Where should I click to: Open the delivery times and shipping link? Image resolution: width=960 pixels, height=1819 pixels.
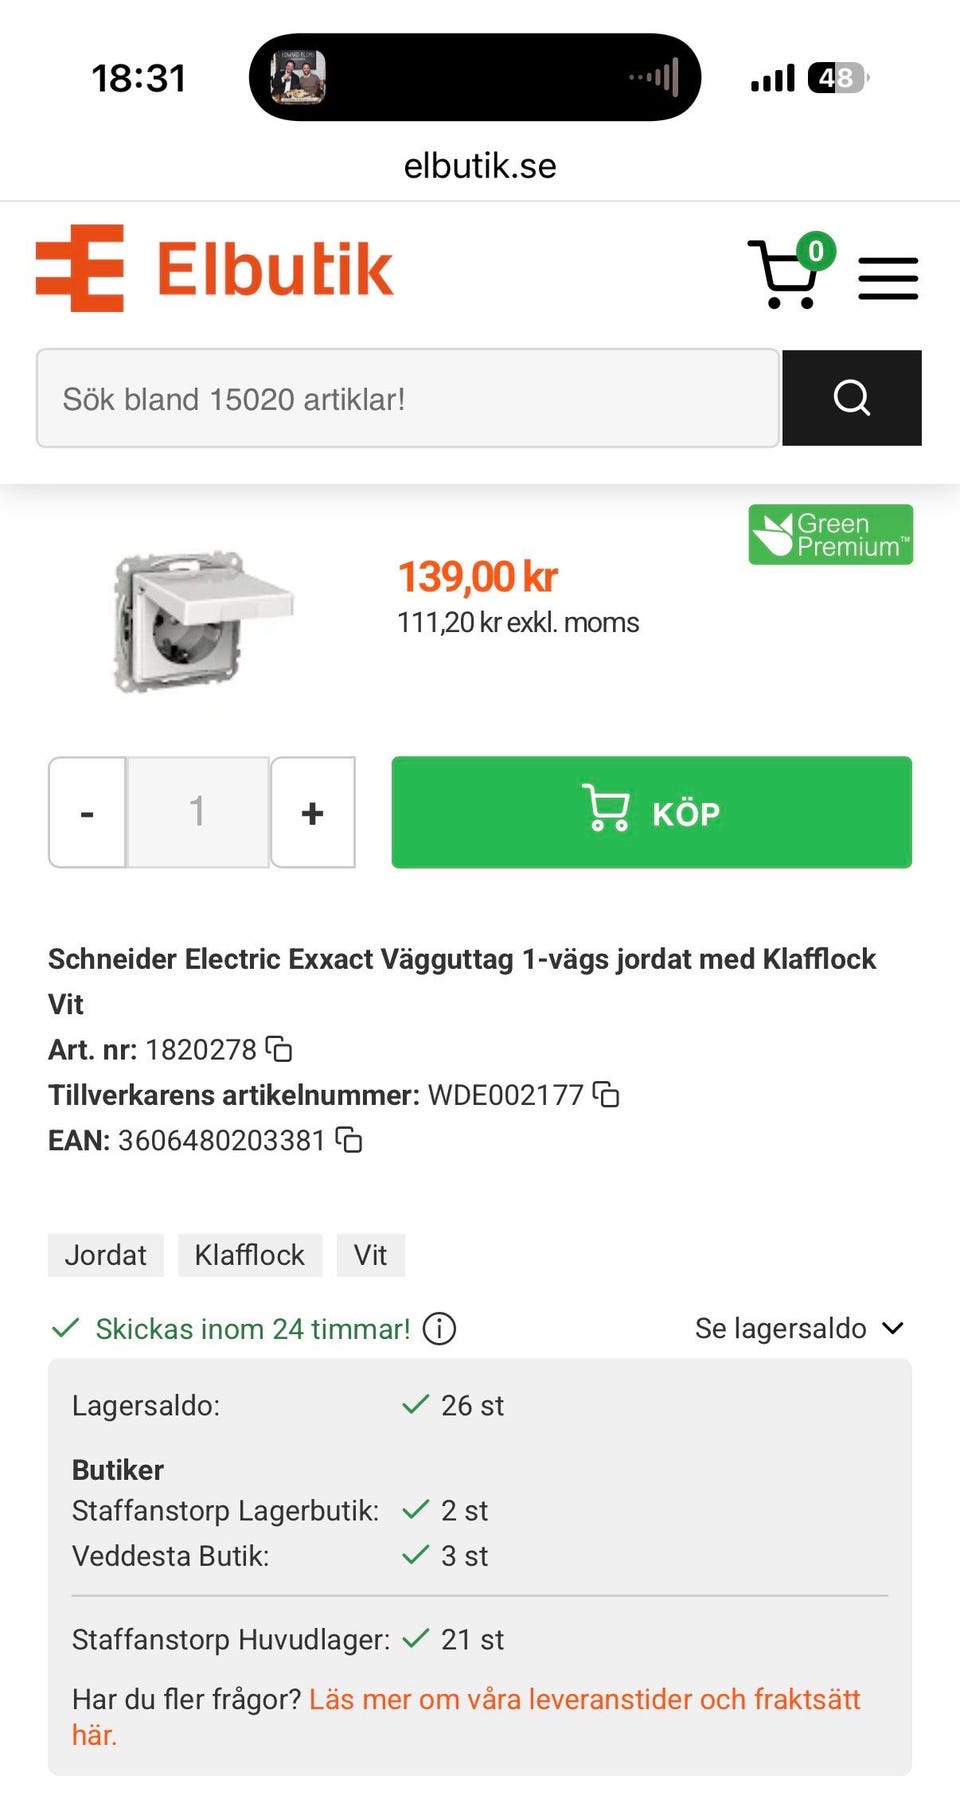point(584,1700)
